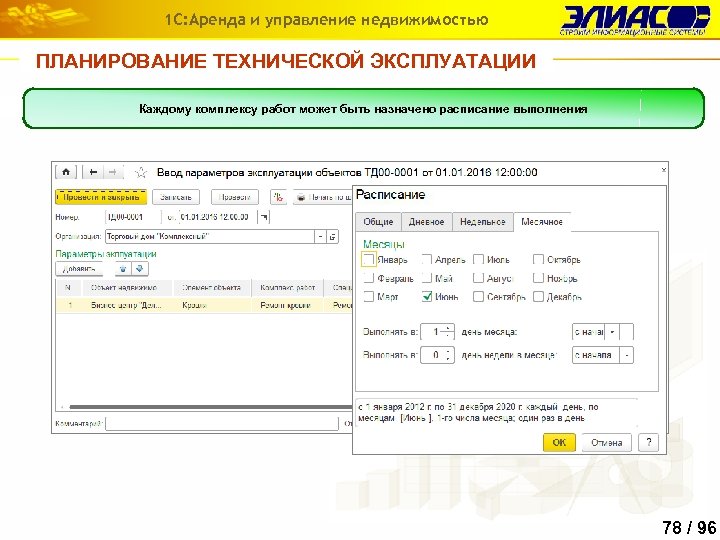Check the Январь checkbox

click(x=368, y=259)
